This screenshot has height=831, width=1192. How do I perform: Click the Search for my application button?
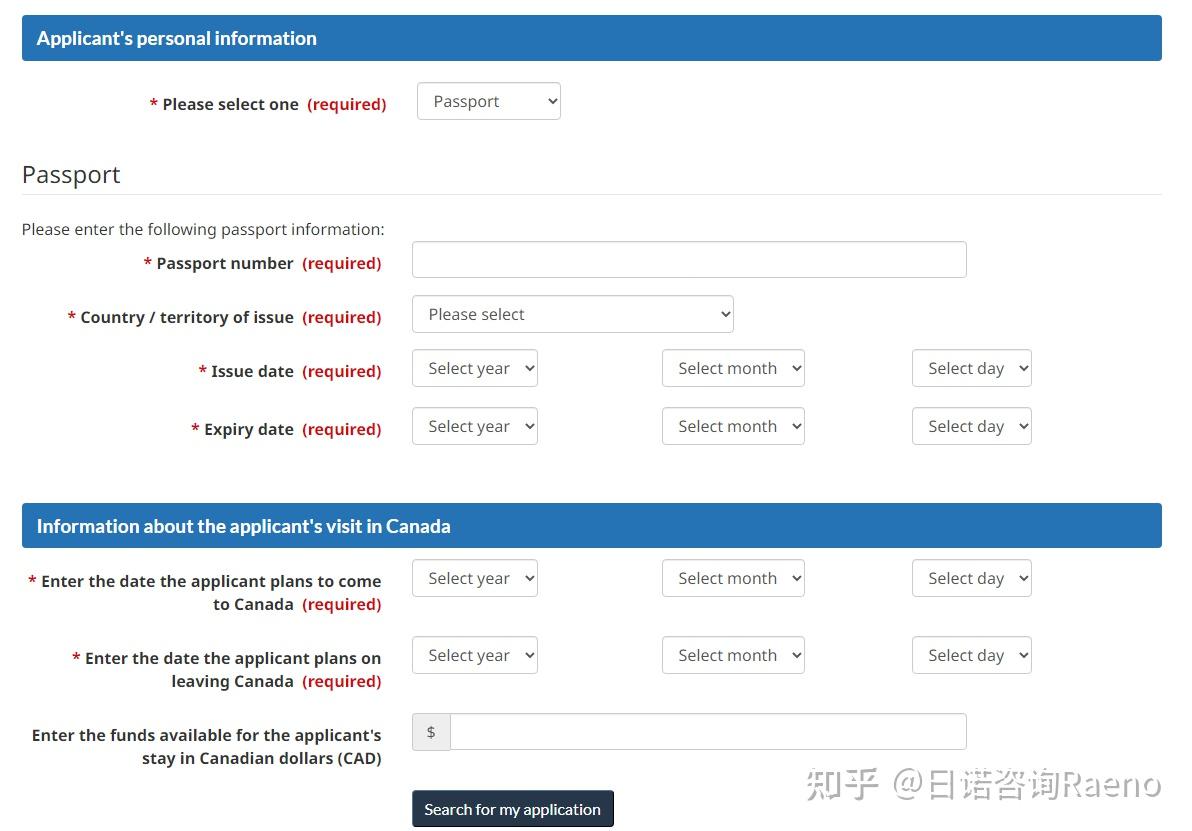click(x=512, y=808)
